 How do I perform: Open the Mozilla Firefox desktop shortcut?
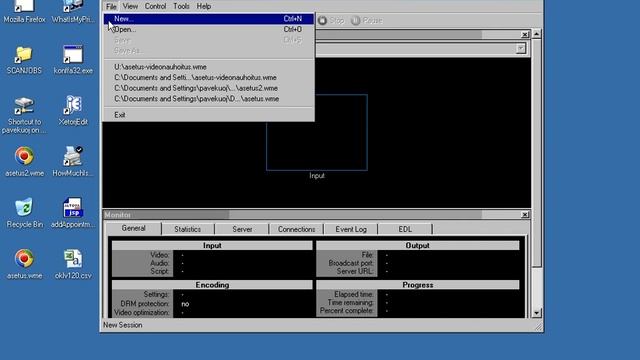(24, 11)
